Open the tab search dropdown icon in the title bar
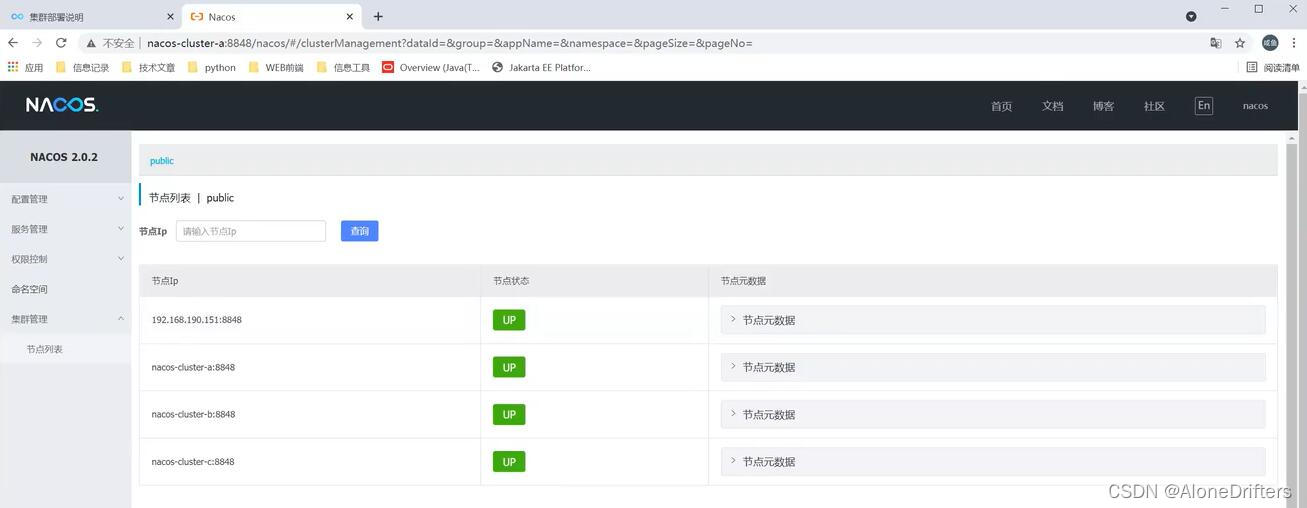Screen dimensions: 1307x508 1191,16
